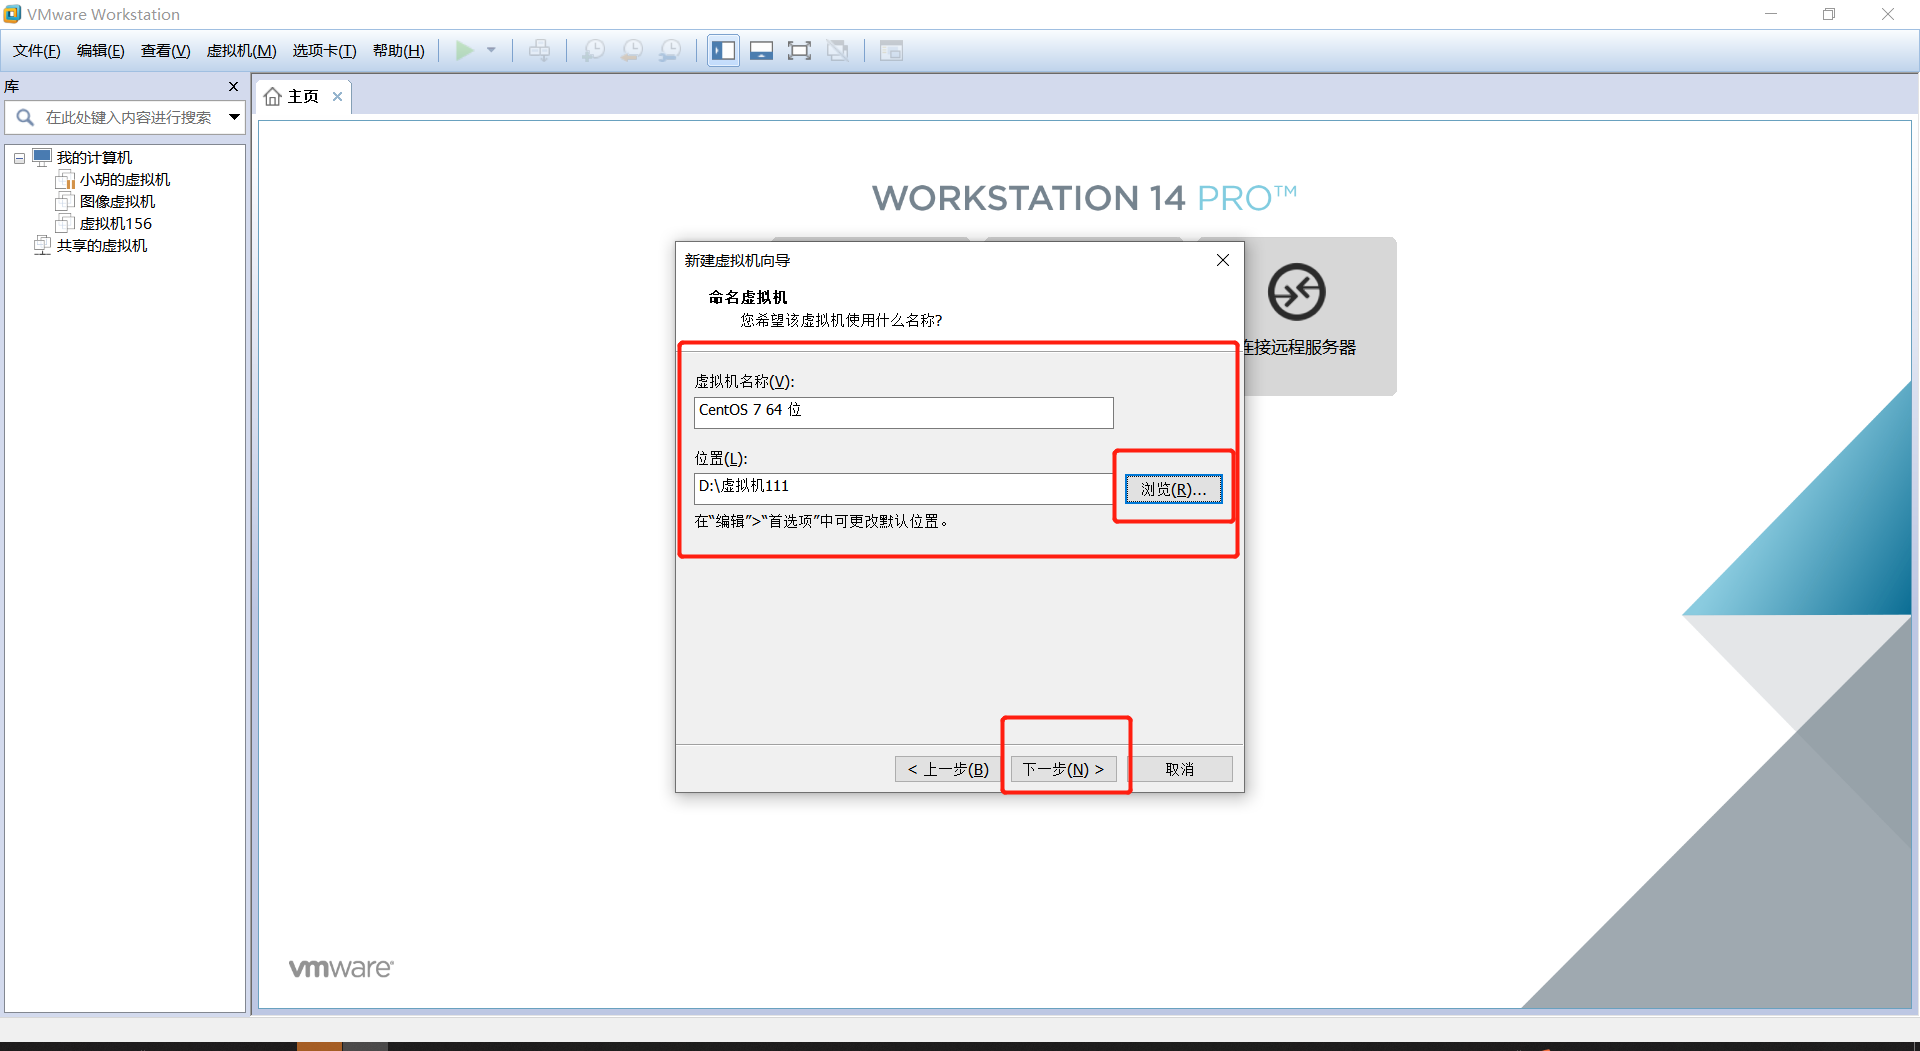Click the 浏览(R)... button

point(1174,489)
